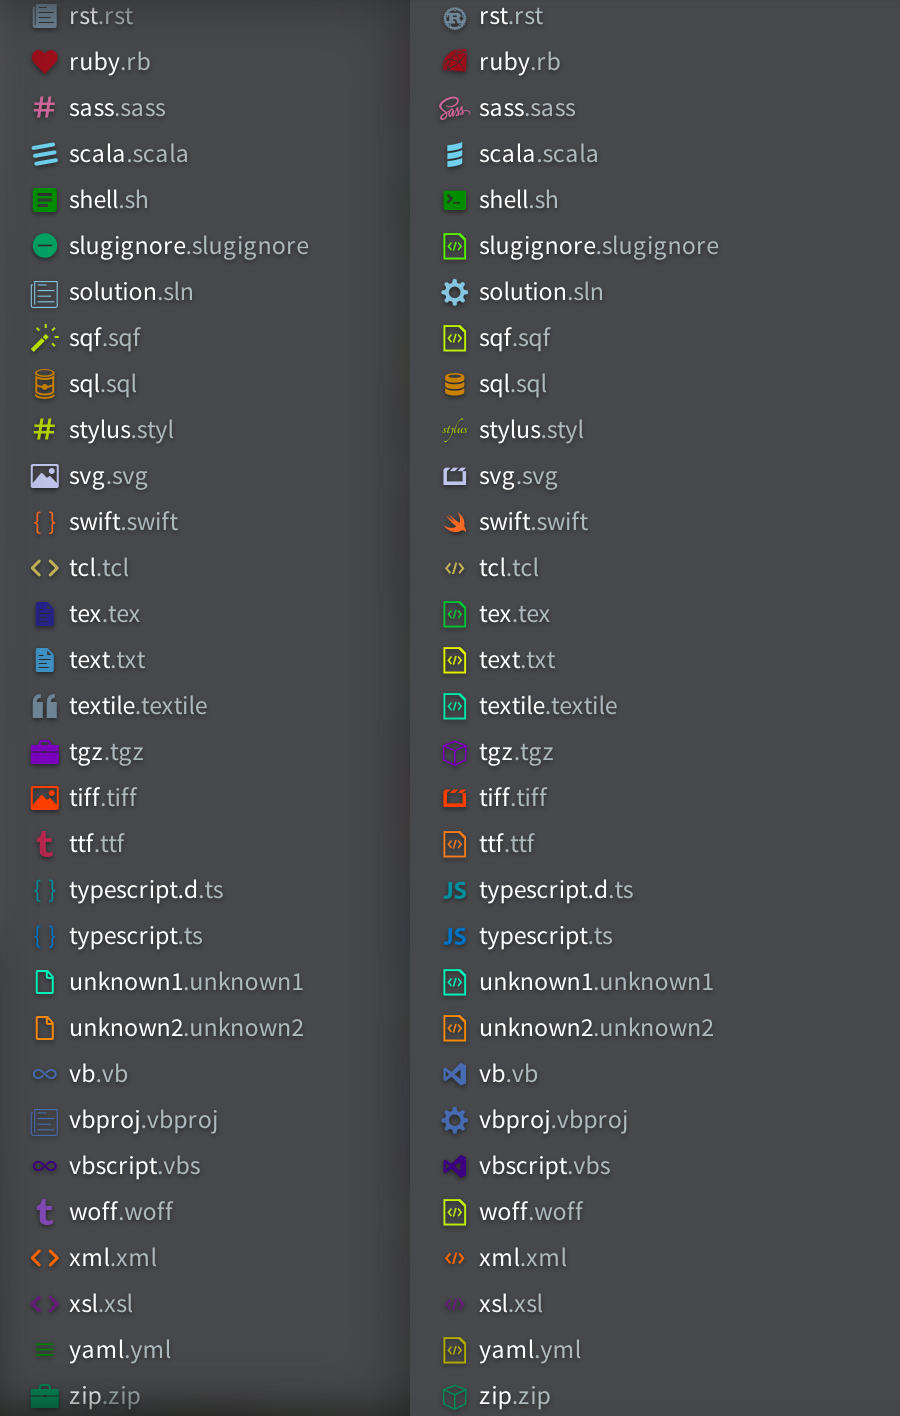The image size is (900, 1416).
Task: Click the image icon beside svg.svg in left column
Action: [x=44, y=476]
